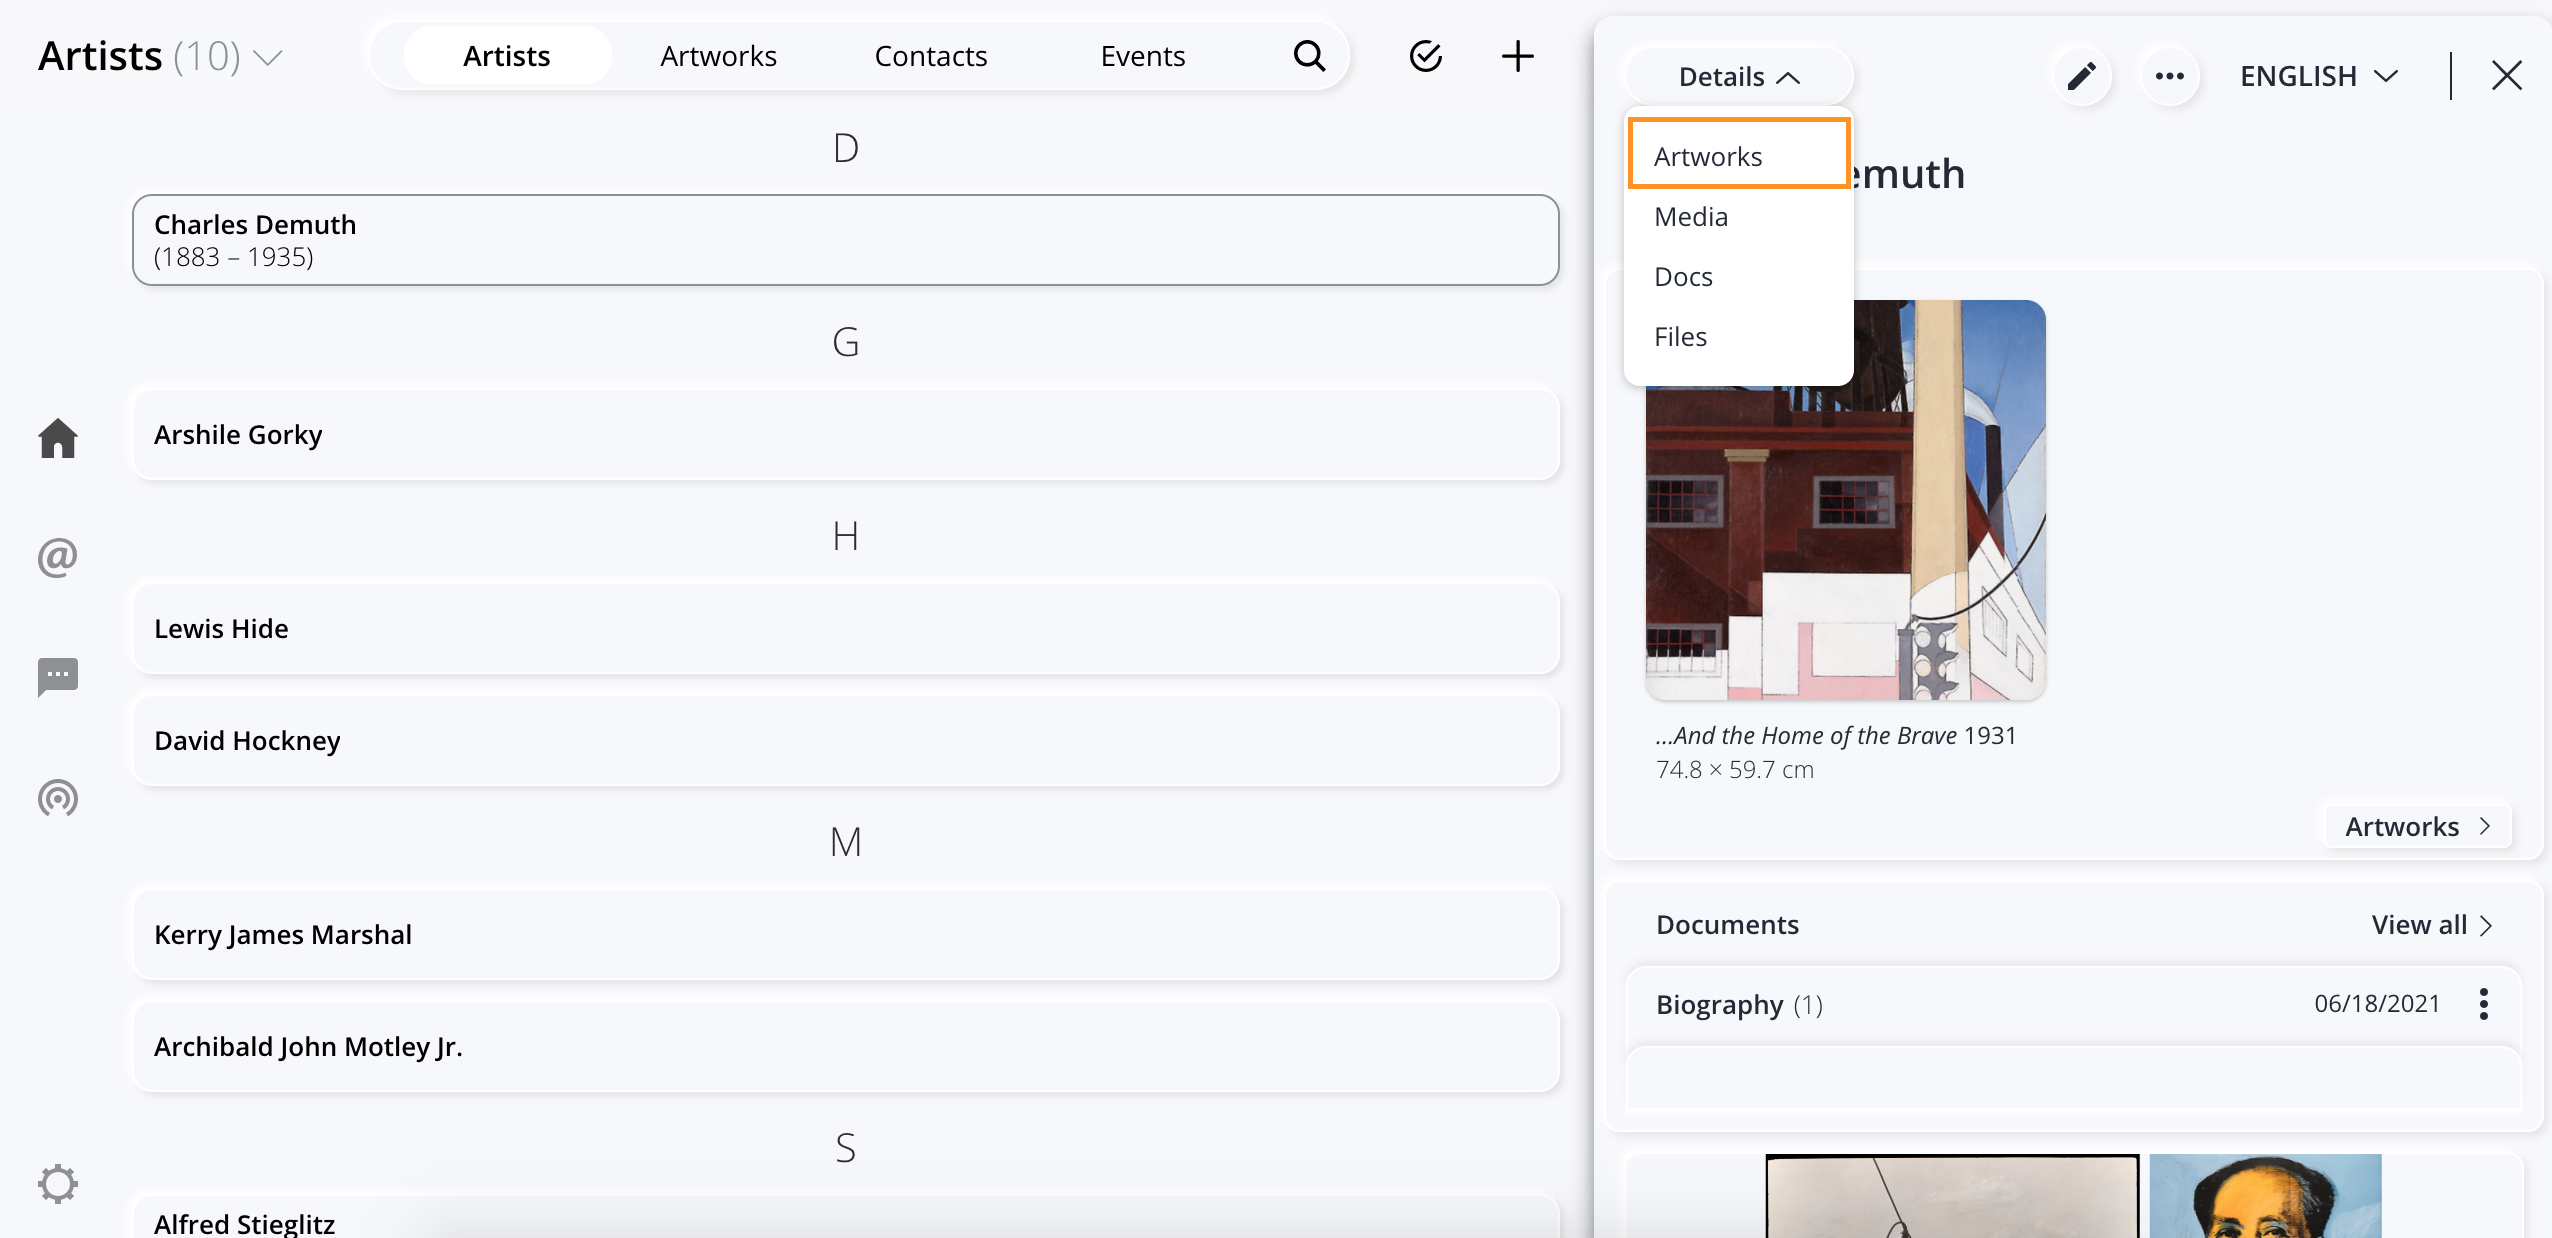Switch to the Contacts tab
Image resolution: width=2552 pixels, height=1238 pixels.
point(931,56)
